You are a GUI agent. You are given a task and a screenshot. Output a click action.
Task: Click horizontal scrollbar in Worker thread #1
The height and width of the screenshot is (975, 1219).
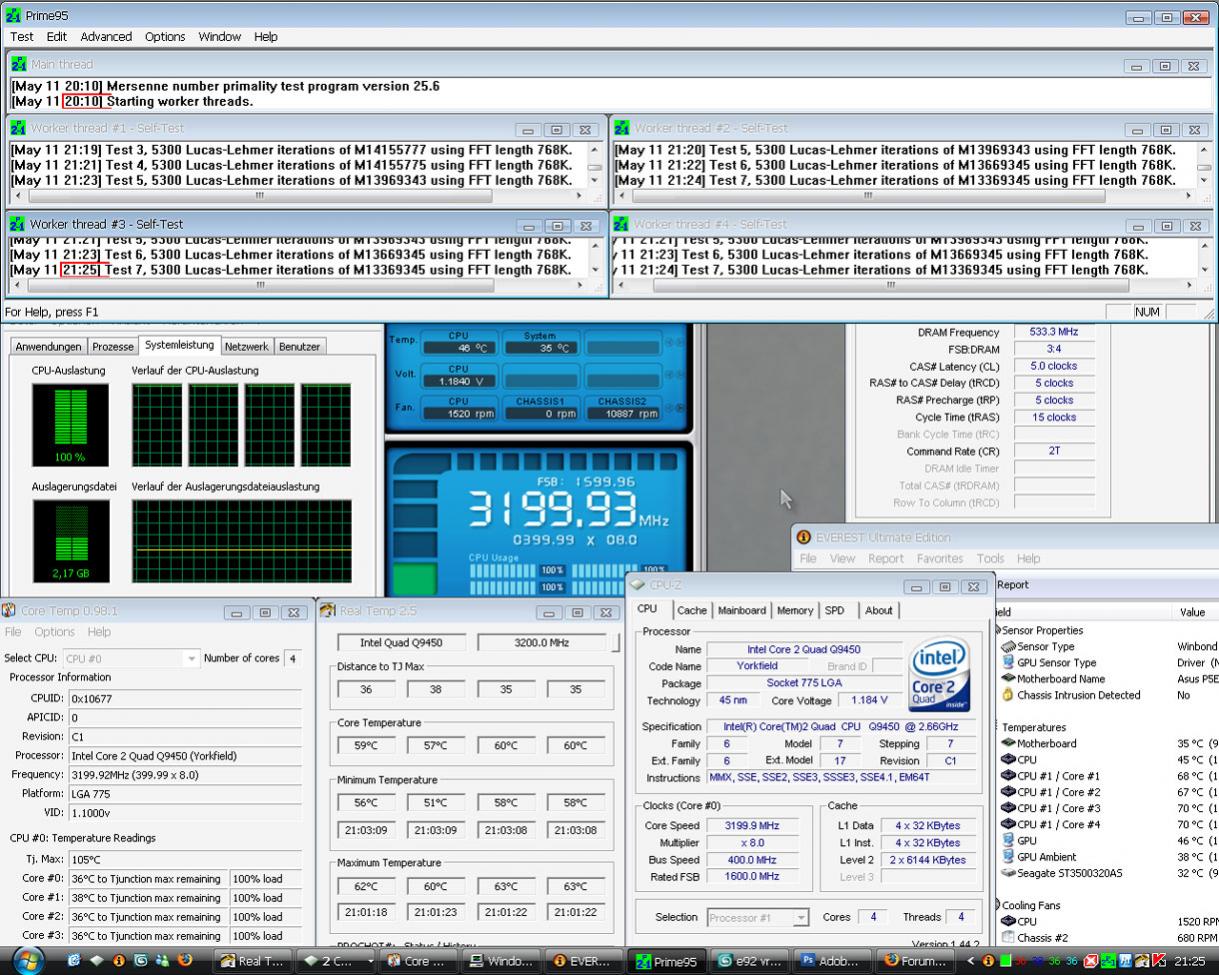pos(260,197)
